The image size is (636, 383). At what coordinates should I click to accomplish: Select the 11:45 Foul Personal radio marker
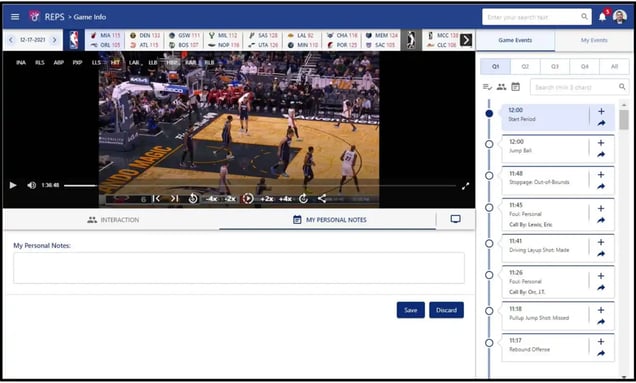point(489,208)
